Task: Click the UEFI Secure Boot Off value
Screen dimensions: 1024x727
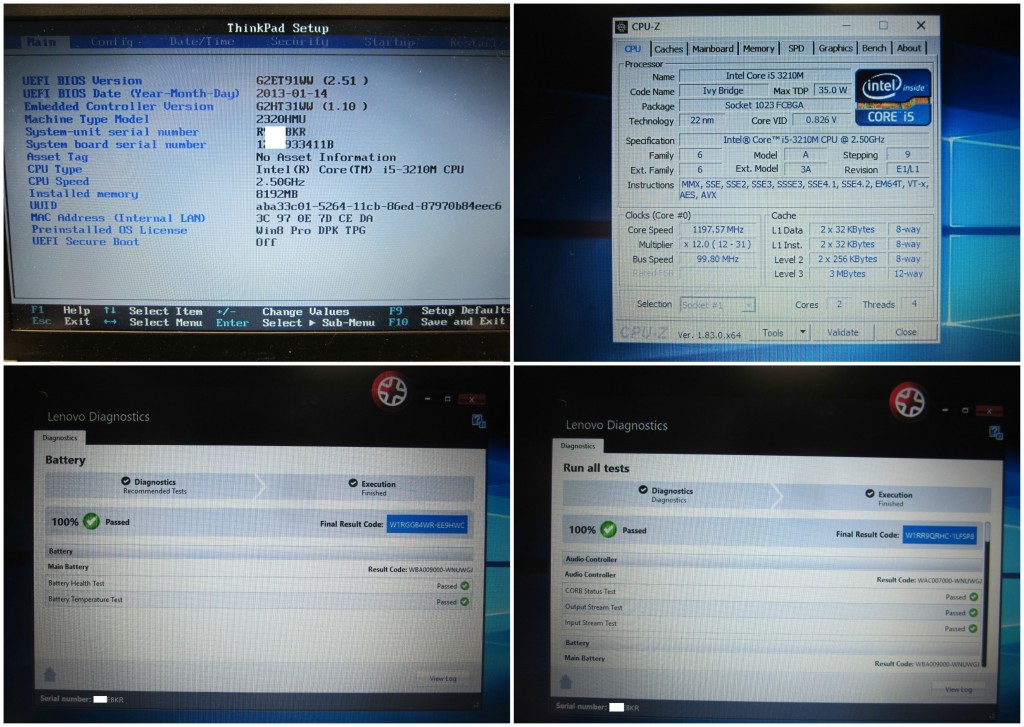Action: coord(266,242)
